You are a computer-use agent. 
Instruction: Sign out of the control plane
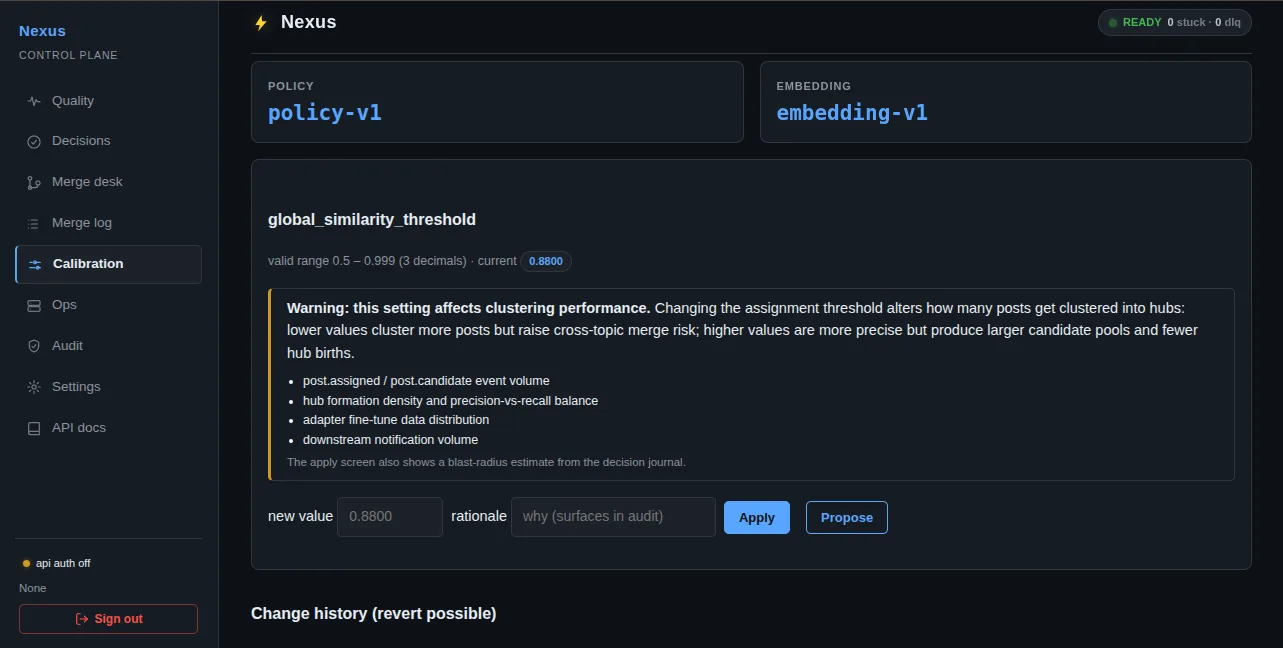tap(108, 619)
